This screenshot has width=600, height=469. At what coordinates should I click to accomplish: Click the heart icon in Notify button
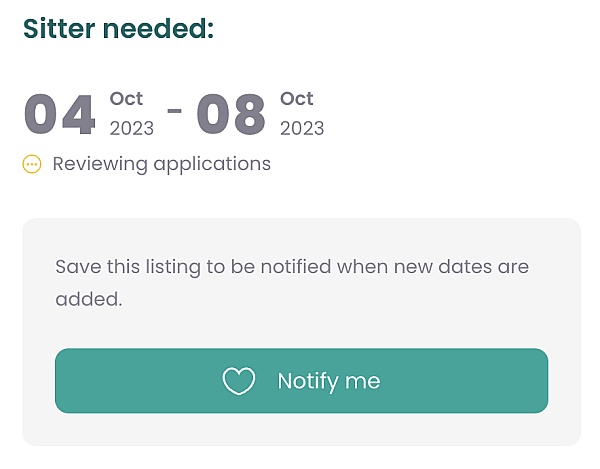pos(239,381)
